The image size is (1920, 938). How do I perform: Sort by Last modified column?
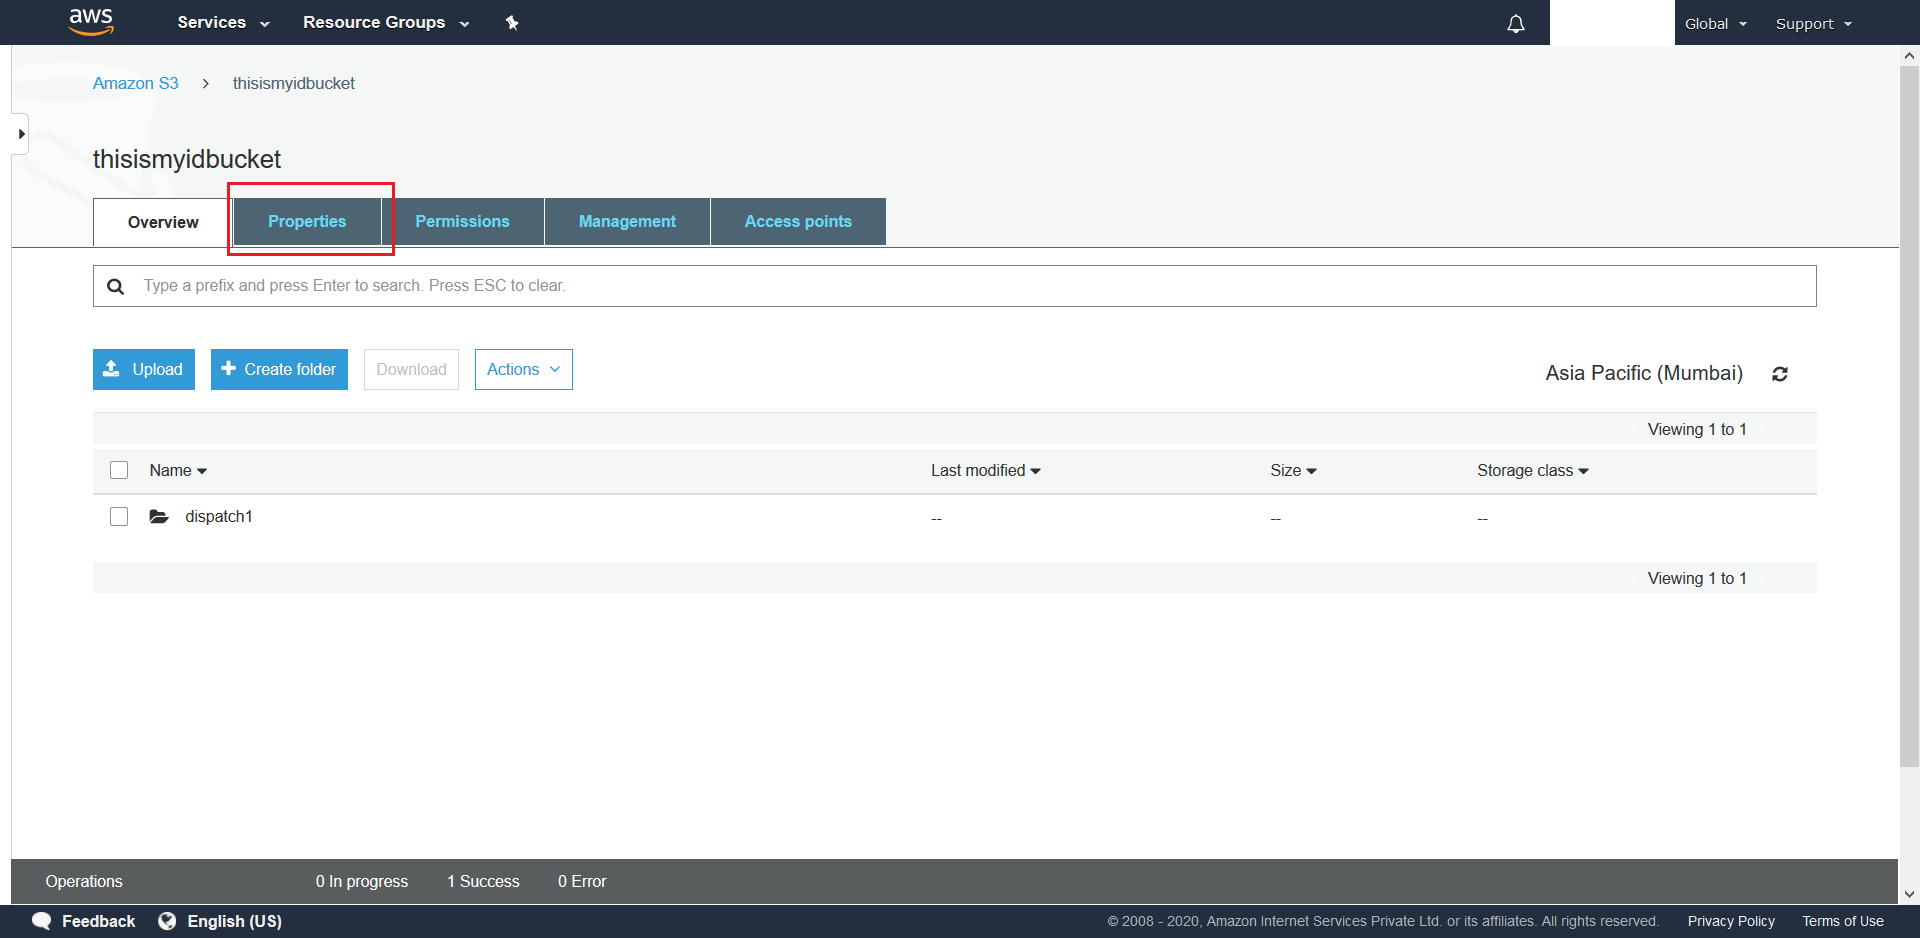coord(985,470)
